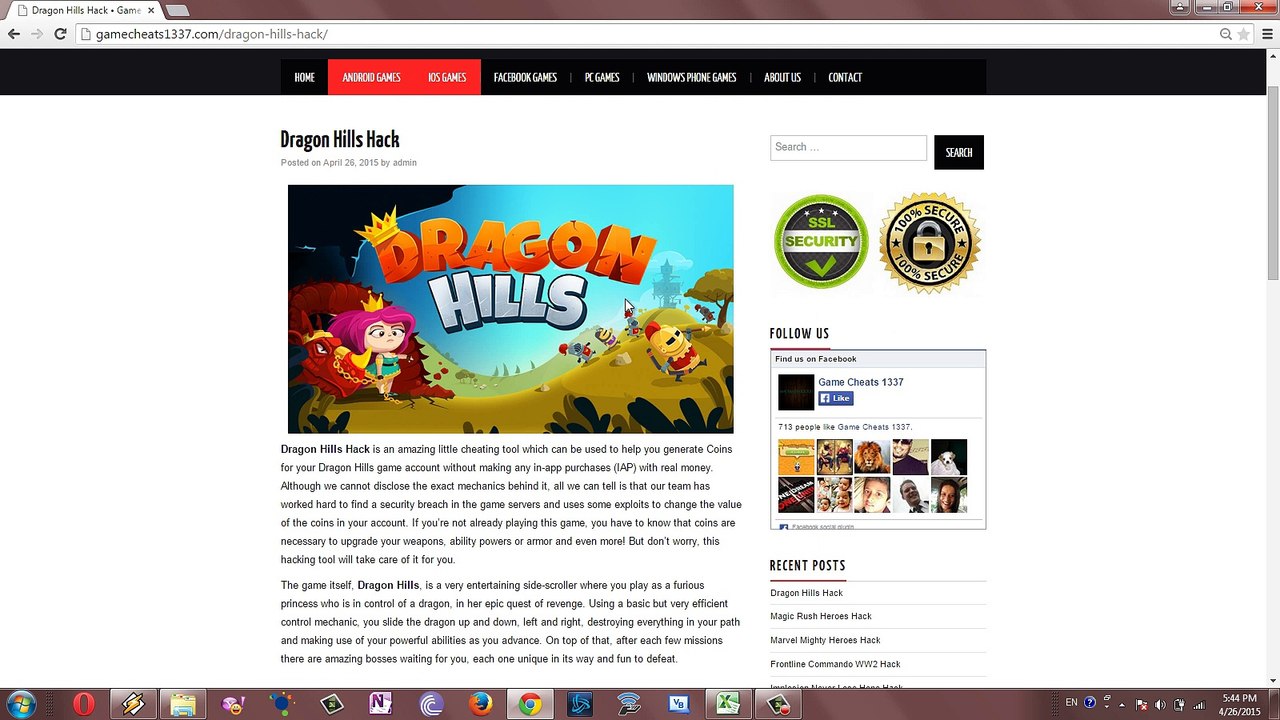Click the black SEARCH button

959,152
